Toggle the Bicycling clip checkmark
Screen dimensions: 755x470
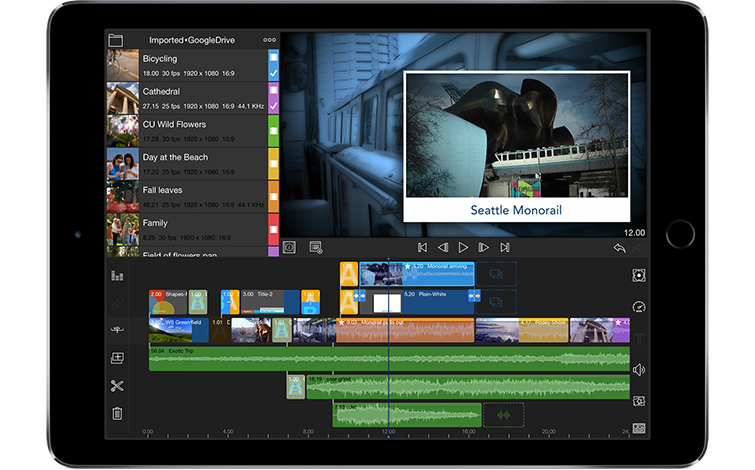273,73
